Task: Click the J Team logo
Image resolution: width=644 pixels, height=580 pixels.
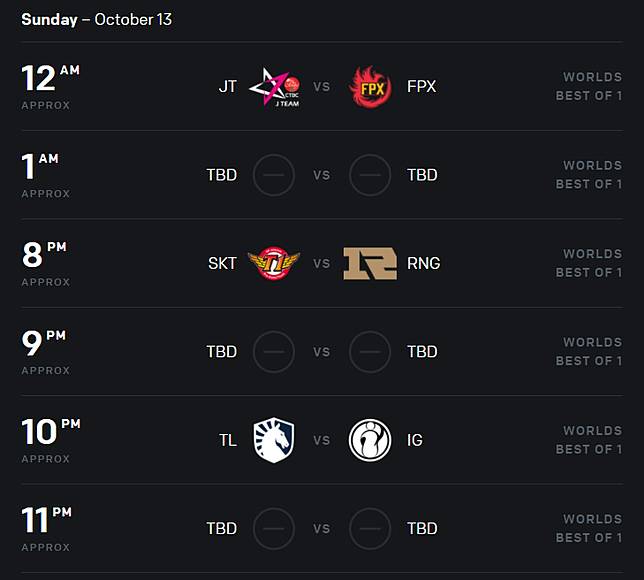Action: pos(274,87)
